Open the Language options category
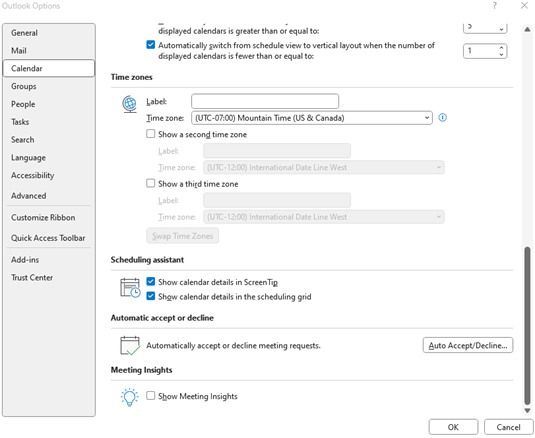535x438 pixels. click(48, 158)
